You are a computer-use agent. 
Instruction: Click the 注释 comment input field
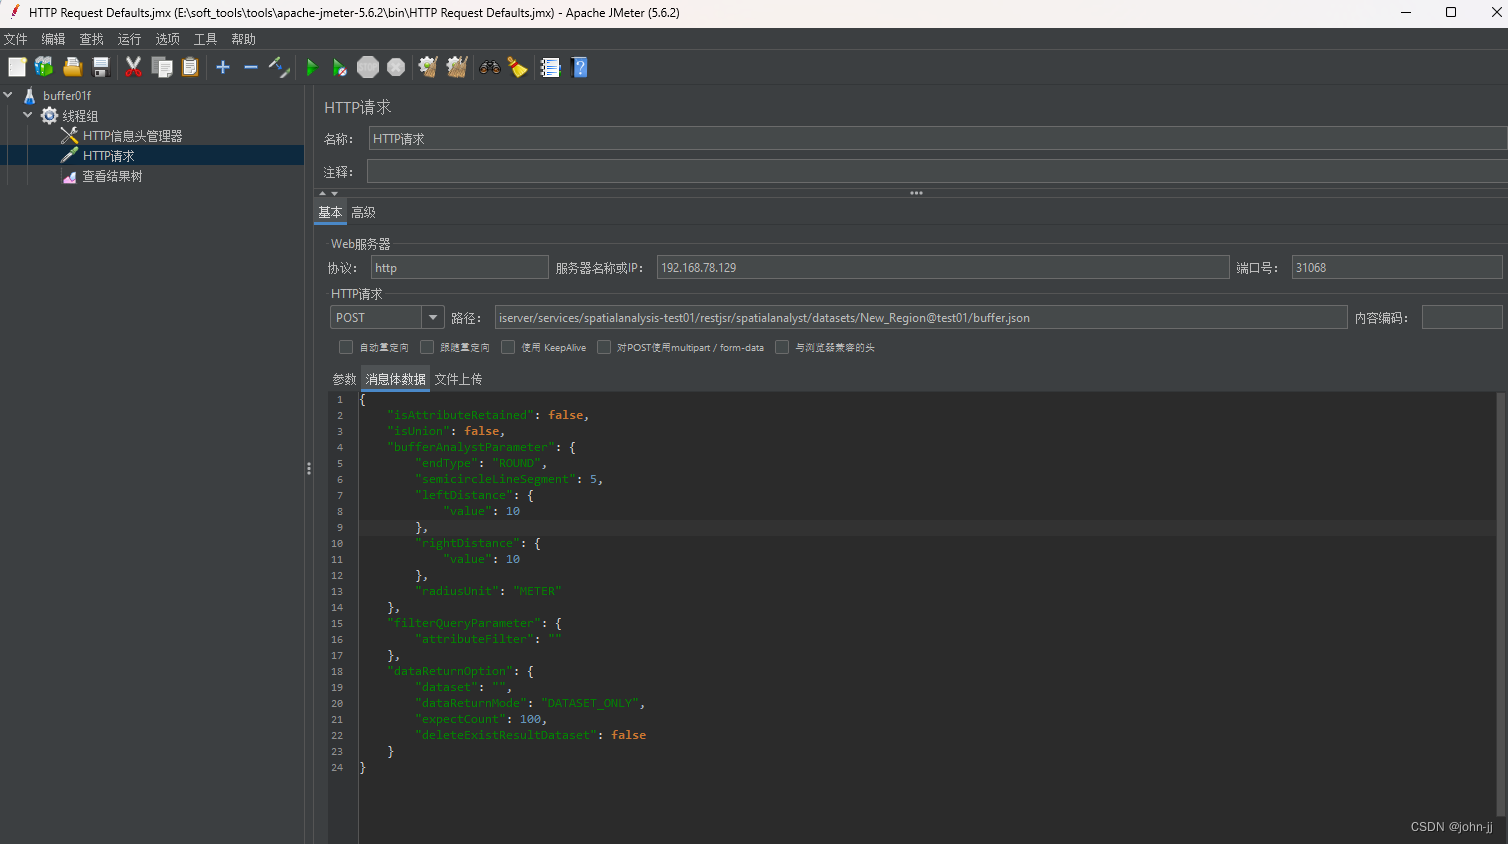coord(937,171)
